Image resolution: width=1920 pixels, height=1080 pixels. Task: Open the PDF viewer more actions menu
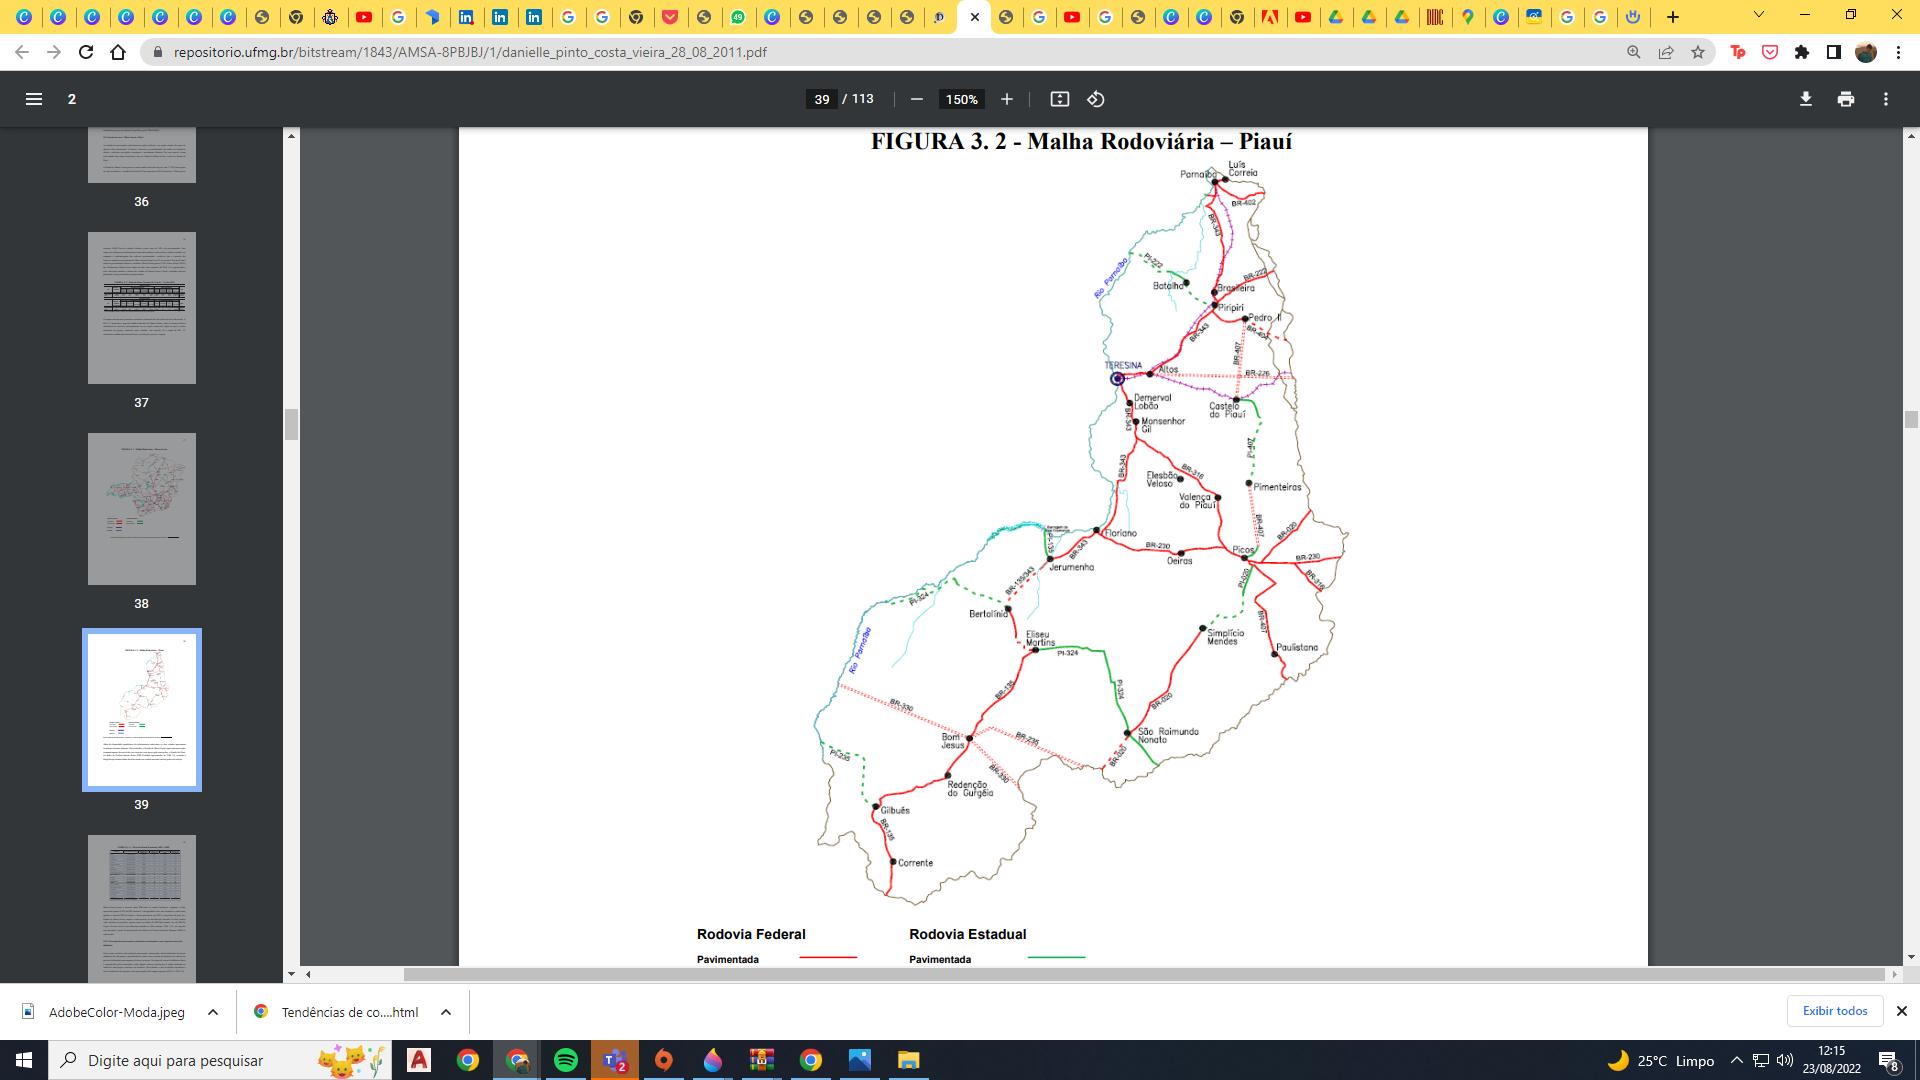(x=1886, y=99)
